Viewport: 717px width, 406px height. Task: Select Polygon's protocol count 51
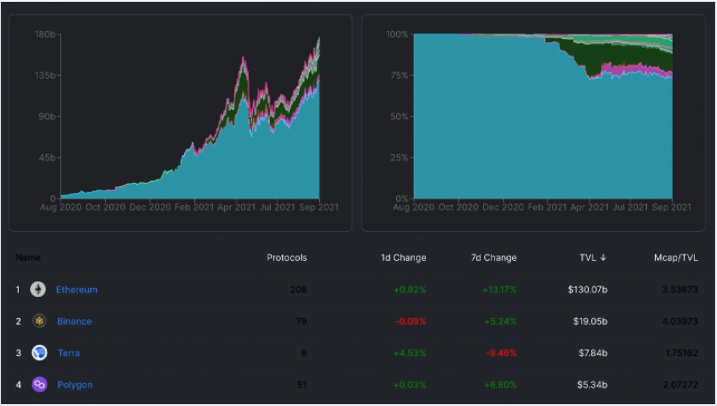[302, 385]
